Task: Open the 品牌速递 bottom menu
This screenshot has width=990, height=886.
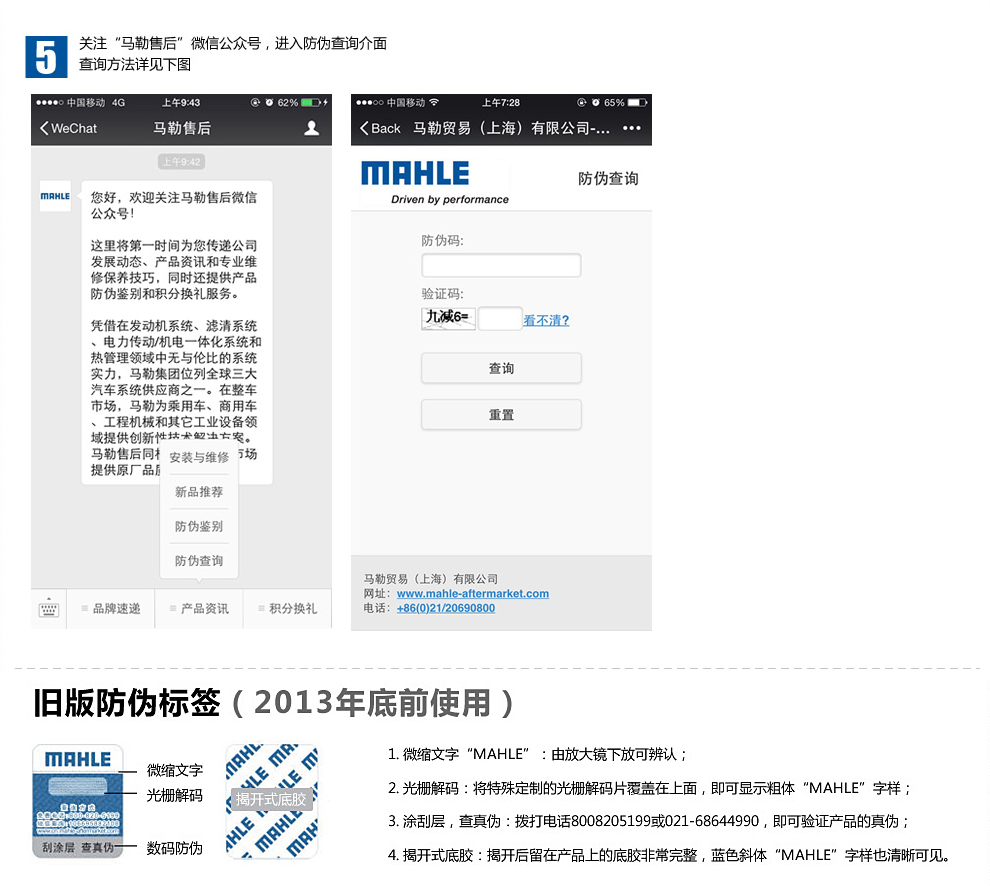Action: pyautogui.click(x=111, y=608)
